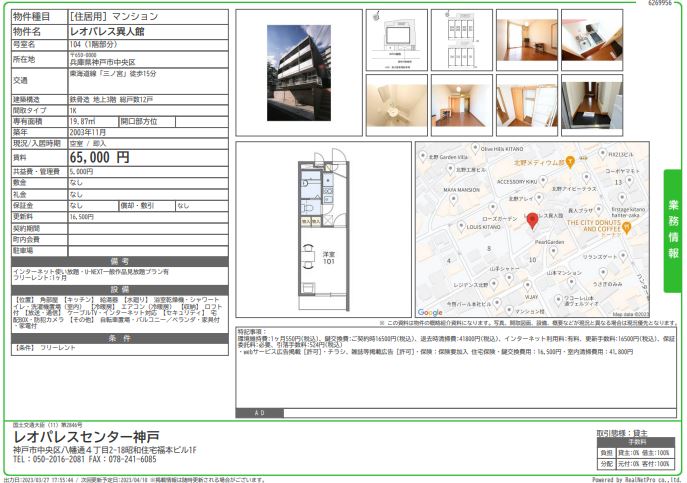Click THE CITY DONUTS AND COFFEE marker
687x483 pixels.
click(x=627, y=227)
